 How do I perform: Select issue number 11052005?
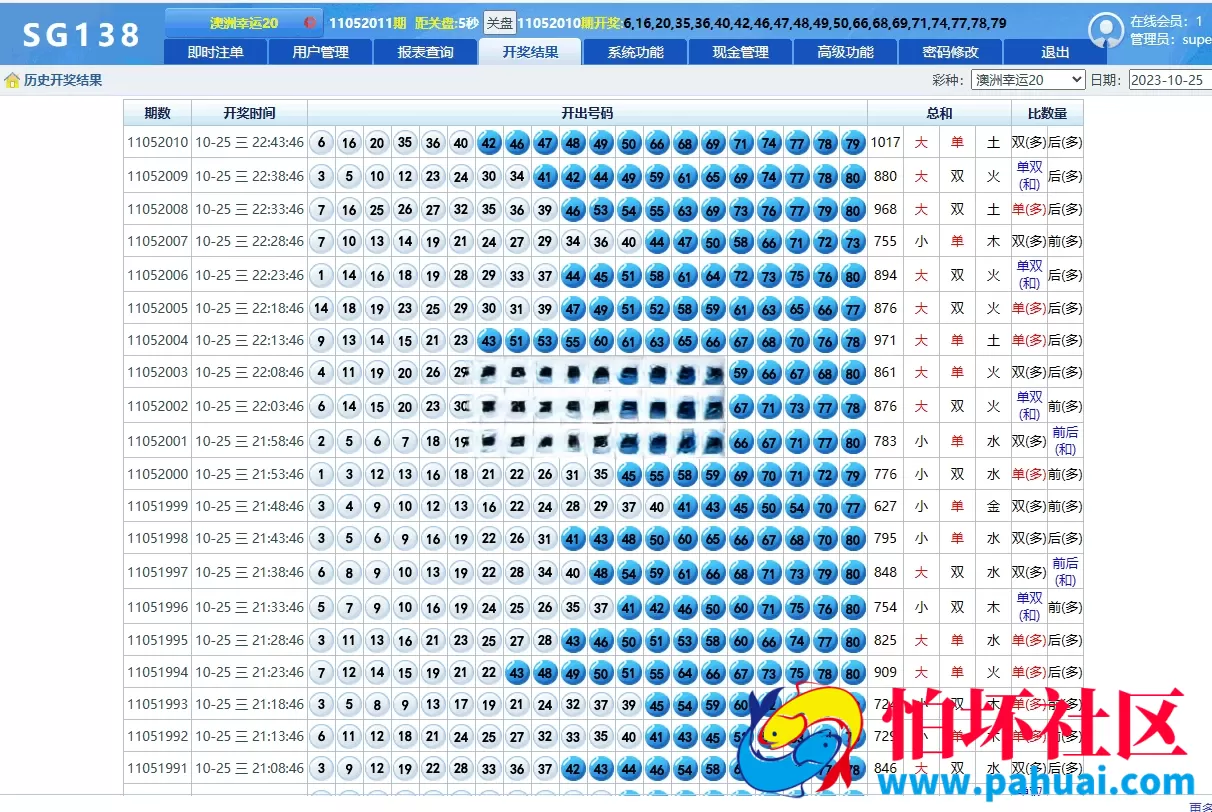(x=157, y=308)
